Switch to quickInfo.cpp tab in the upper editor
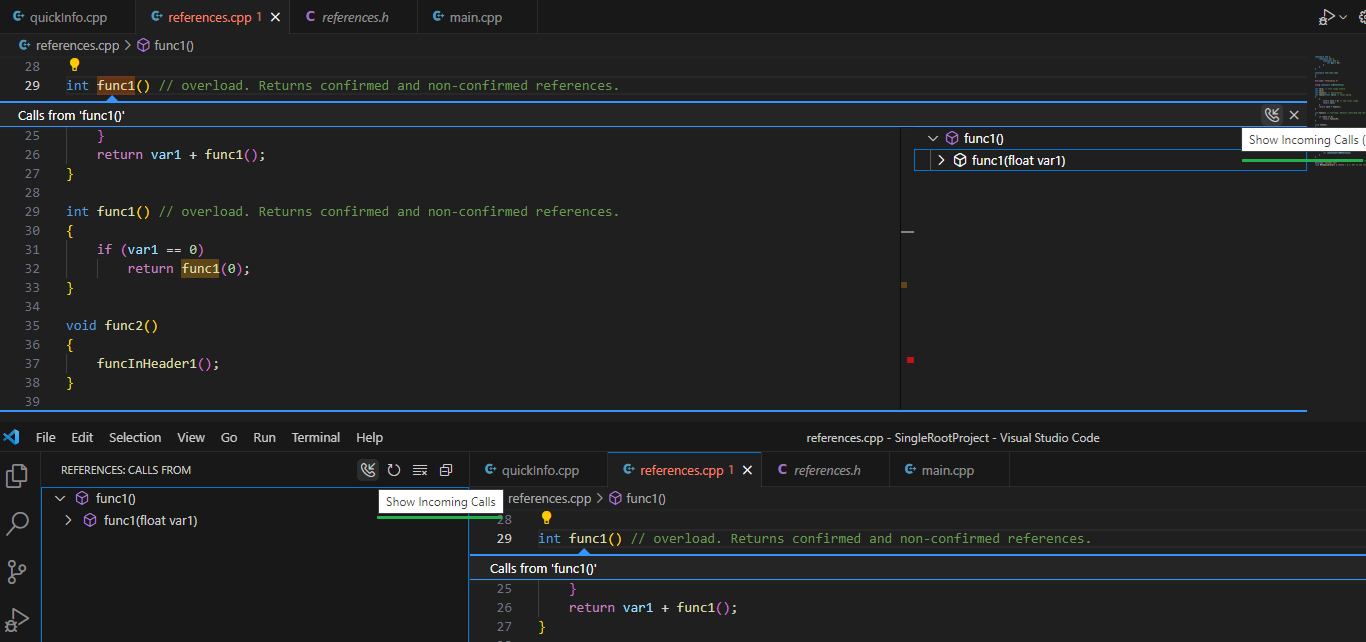Image resolution: width=1366 pixels, height=642 pixels. tap(68, 18)
